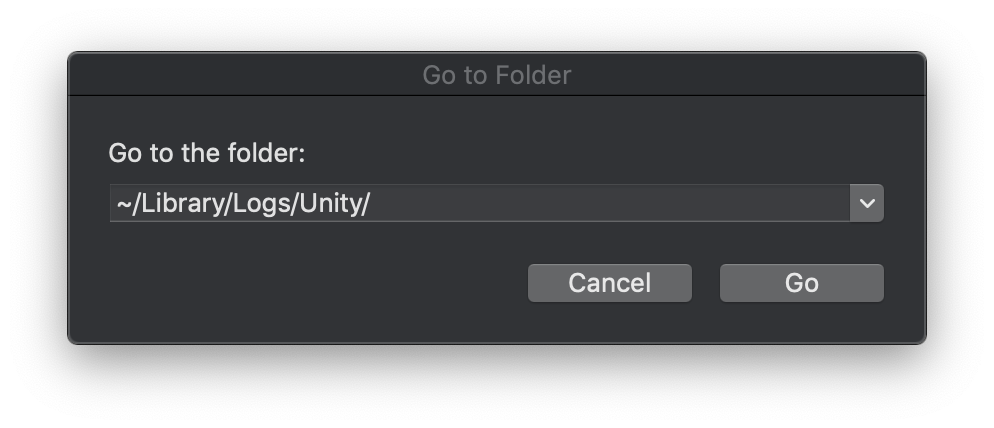
Task: Focus the folder path input field
Action: 478,203
